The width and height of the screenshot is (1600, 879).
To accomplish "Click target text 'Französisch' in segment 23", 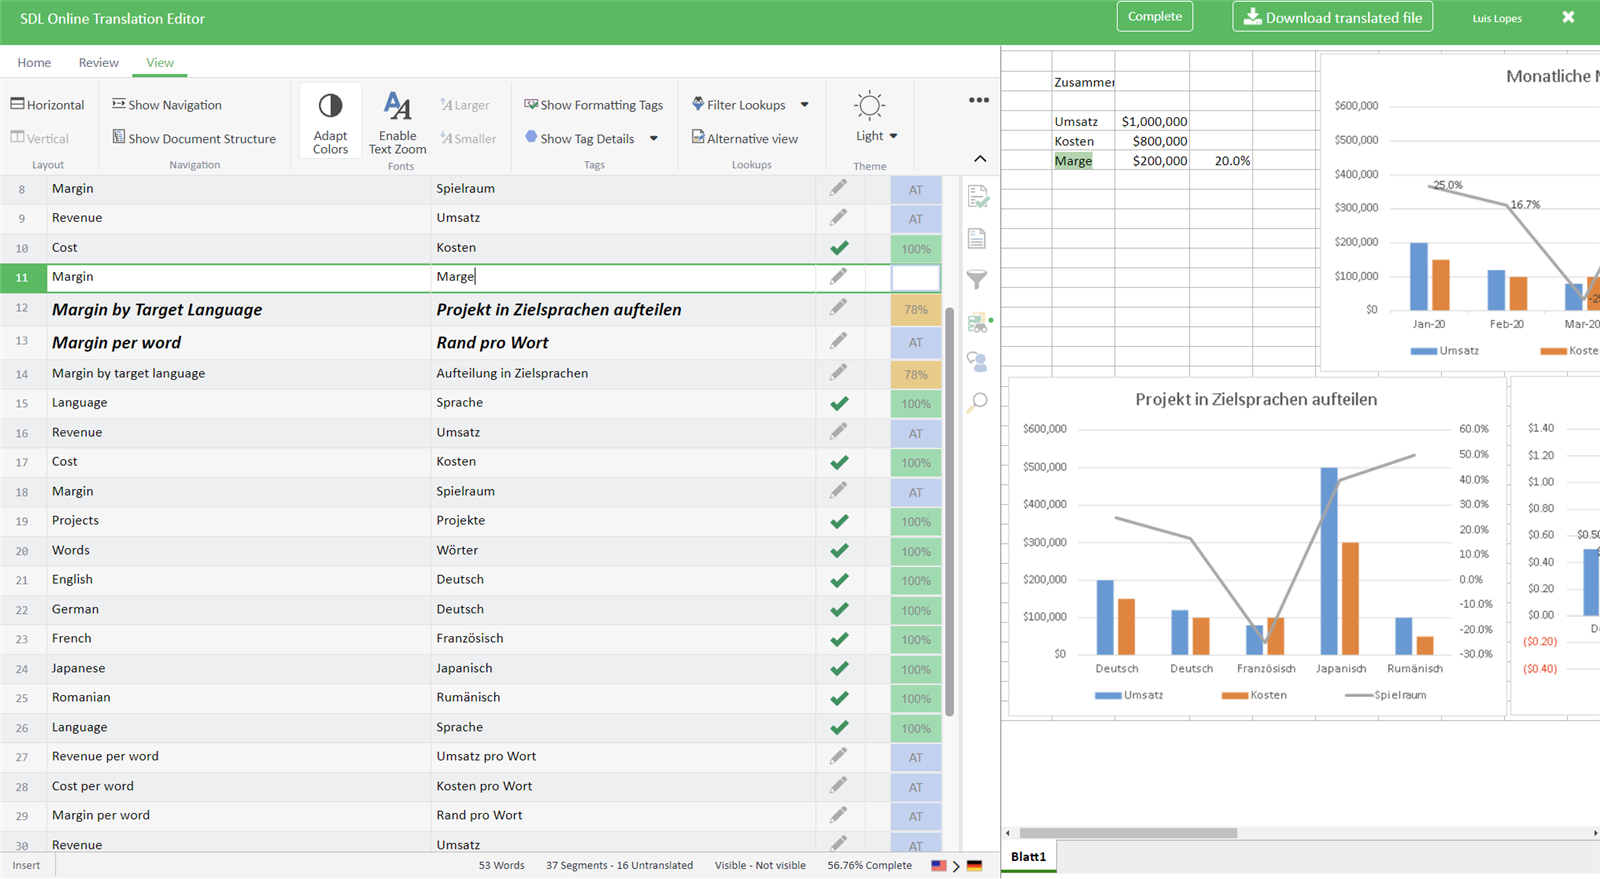I will [470, 638].
